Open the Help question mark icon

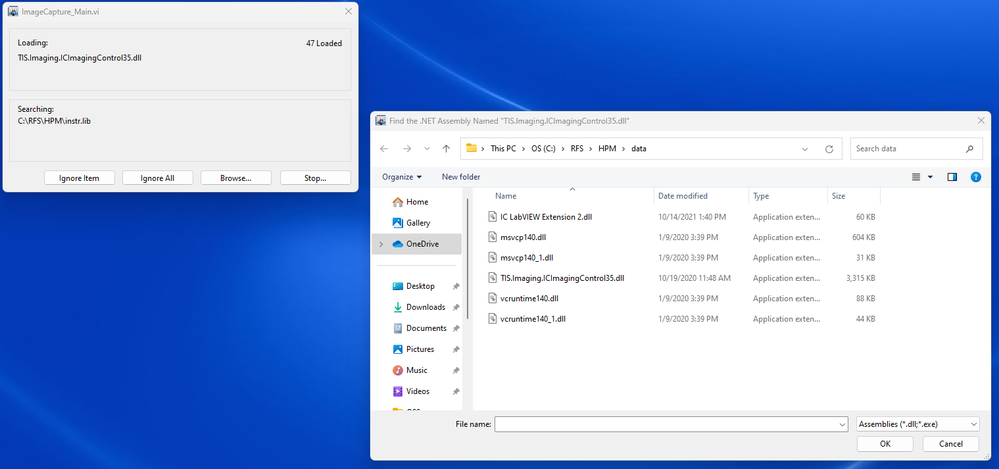(x=976, y=177)
